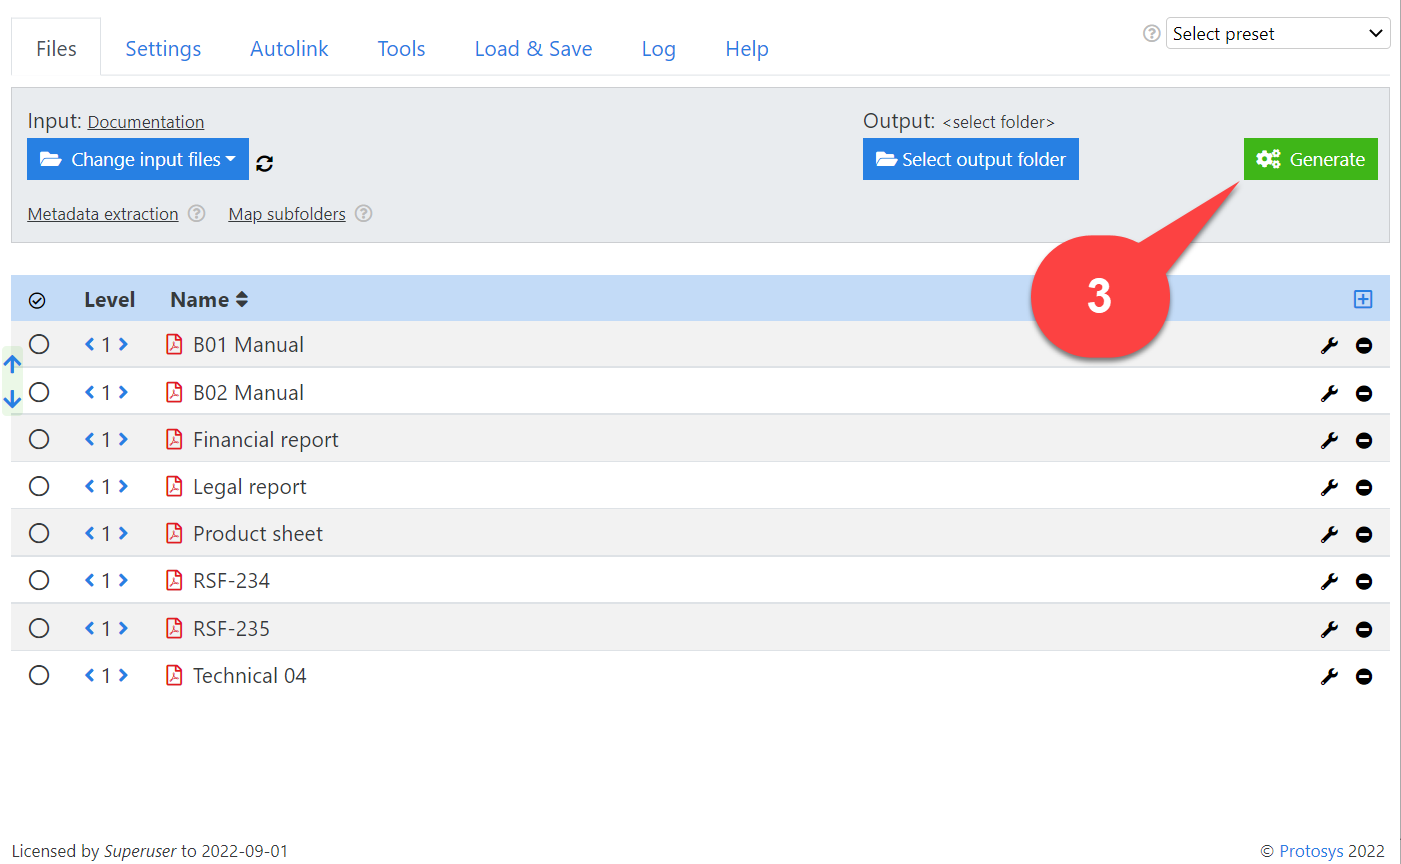This screenshot has width=1401, height=864.
Task: Click the Select output folder button
Action: 970,160
